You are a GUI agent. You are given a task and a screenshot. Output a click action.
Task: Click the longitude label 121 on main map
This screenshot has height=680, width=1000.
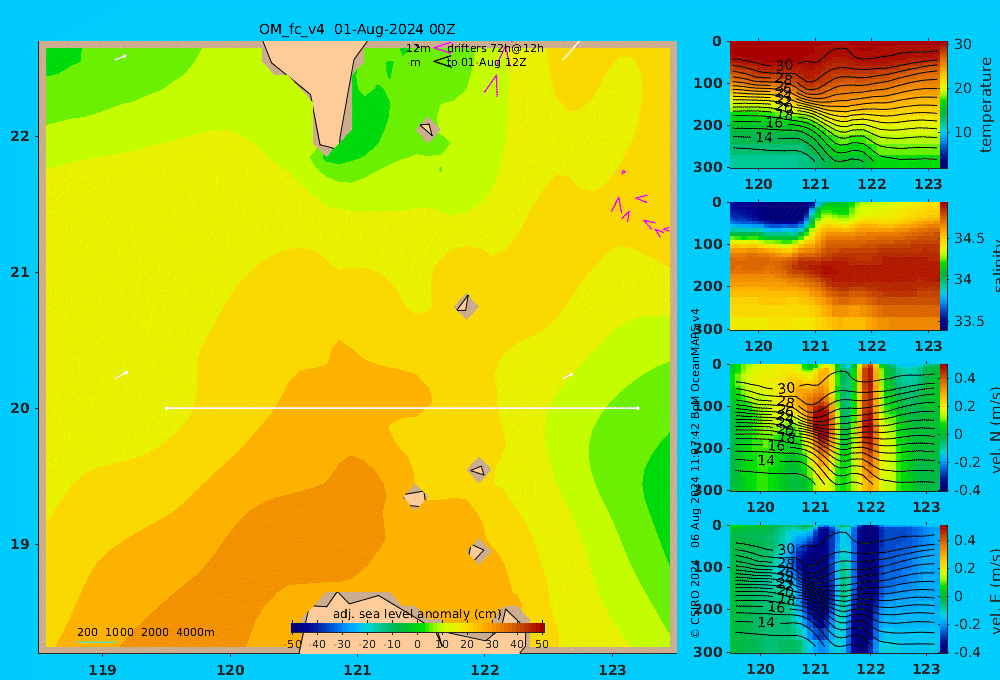[357, 670]
